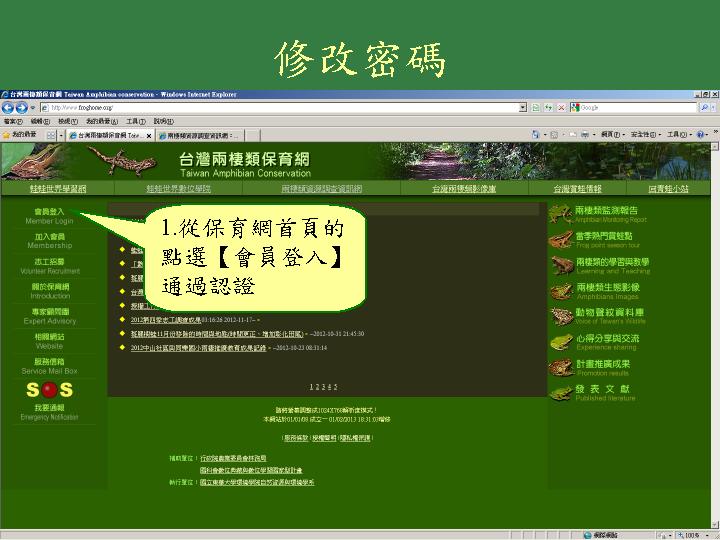Open the recent pages dropdown next to Forward
Viewport: 720px width, 540px height.
pyautogui.click(x=33, y=108)
